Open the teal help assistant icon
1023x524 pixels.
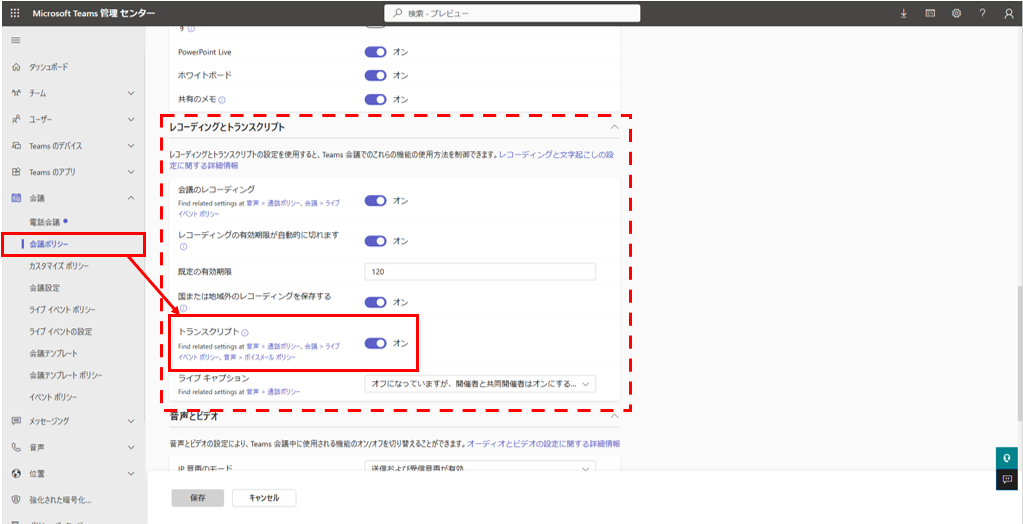[1008, 458]
